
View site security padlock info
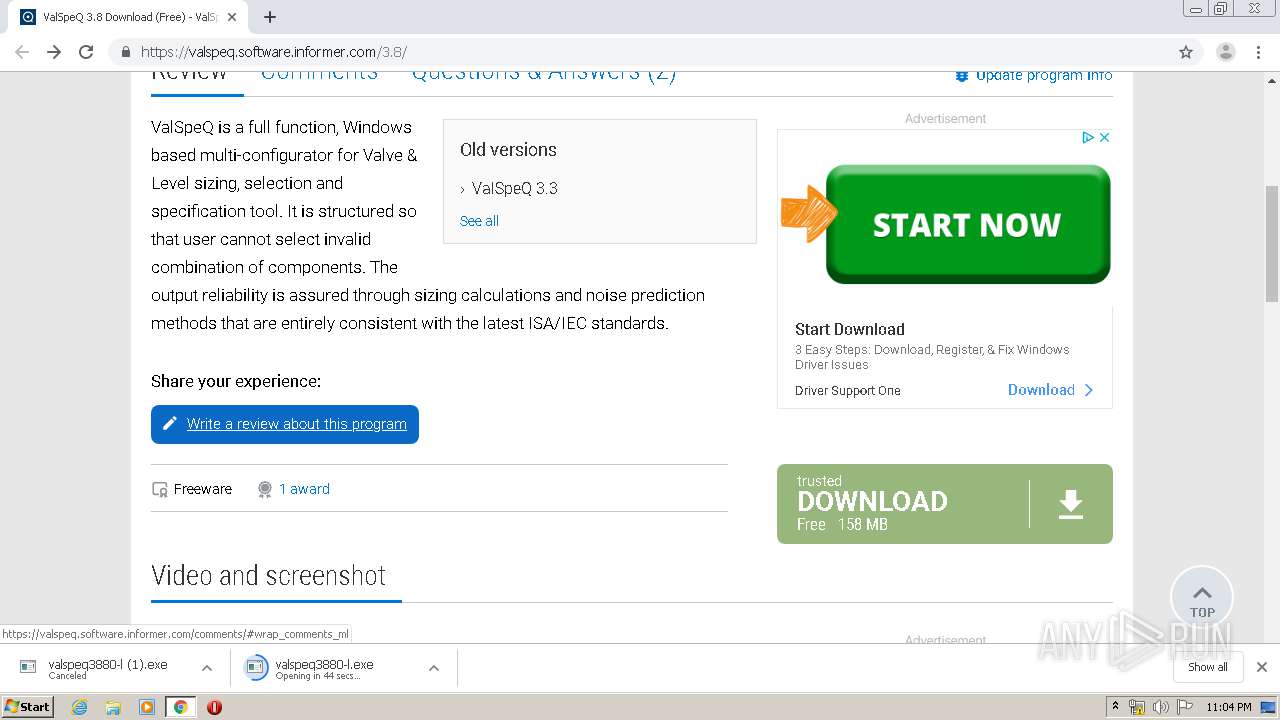(x=125, y=52)
